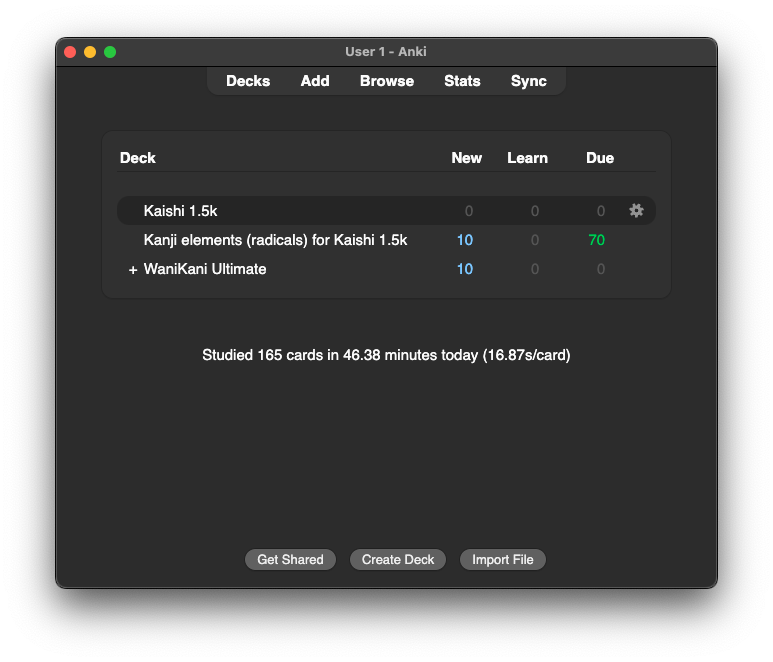773x662 pixels.
Task: Click the Deck column header
Action: coord(138,158)
